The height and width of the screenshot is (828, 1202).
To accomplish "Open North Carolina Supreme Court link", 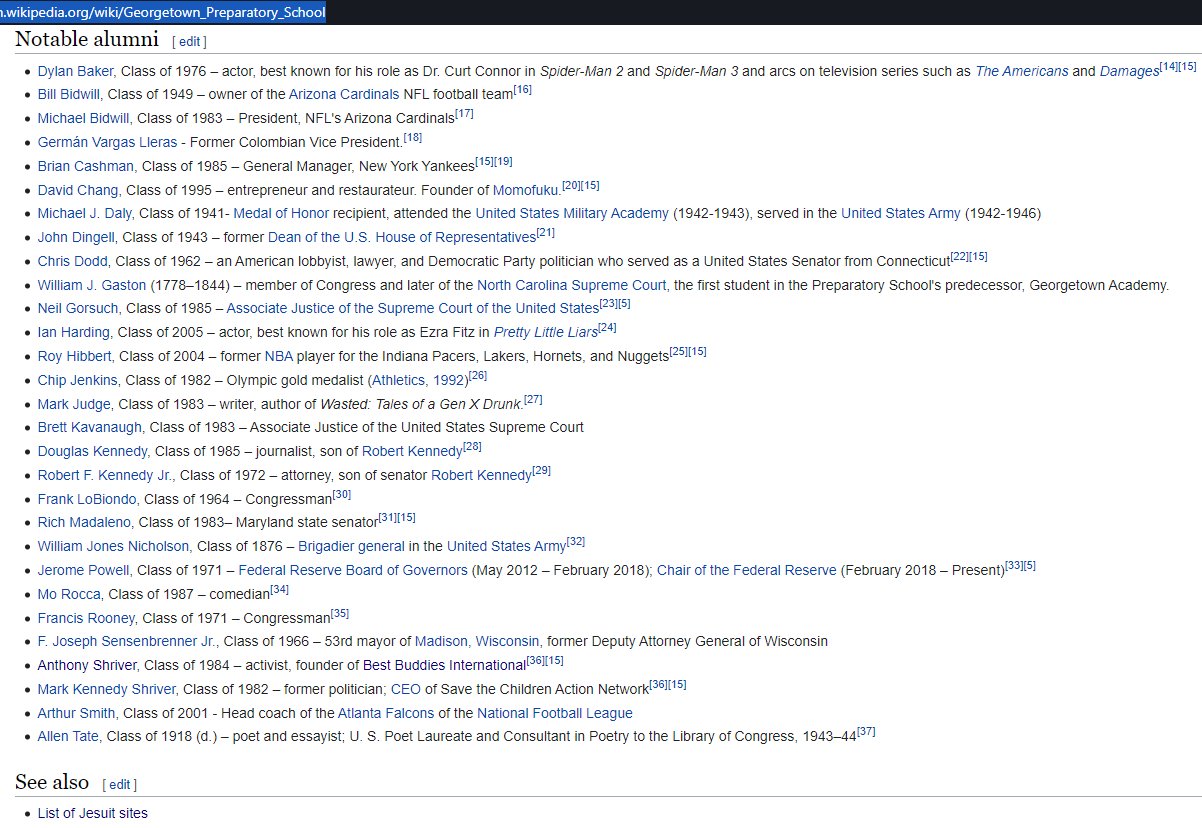I will click(572, 285).
